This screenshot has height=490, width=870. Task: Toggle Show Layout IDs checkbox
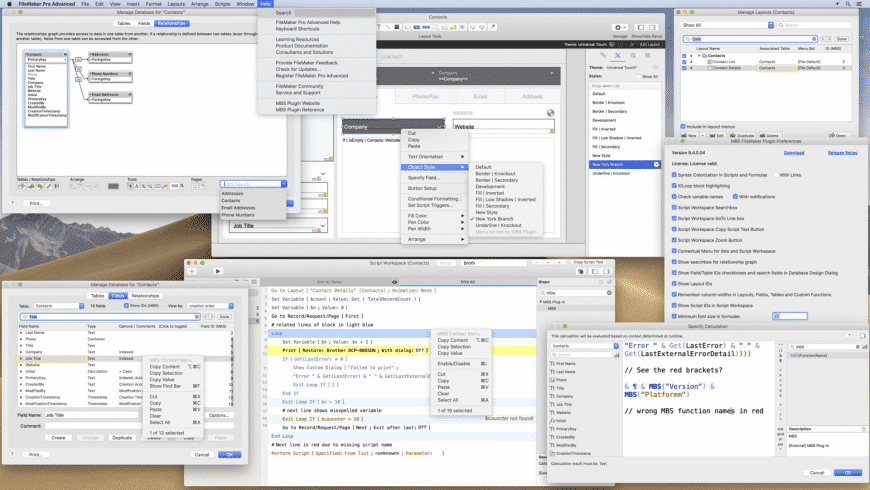coord(674,284)
